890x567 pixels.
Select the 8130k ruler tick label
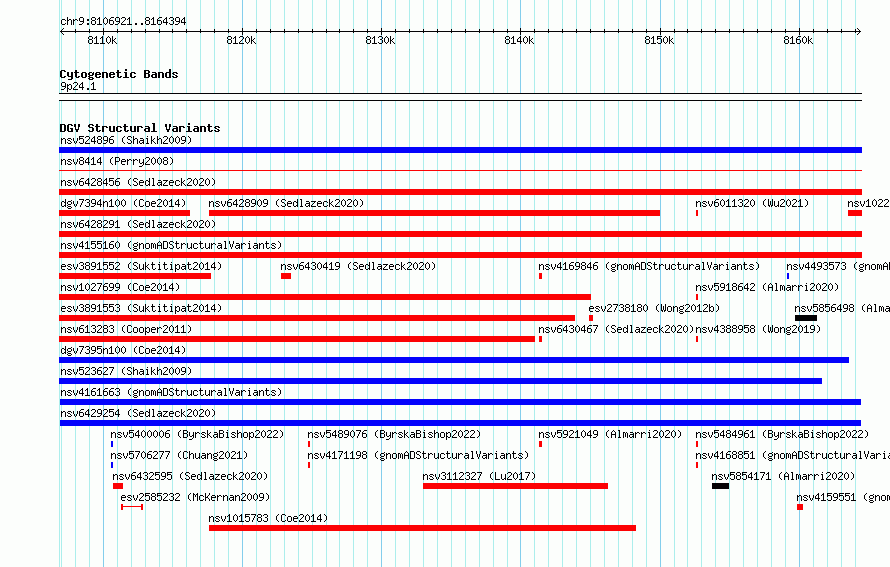tap(380, 40)
